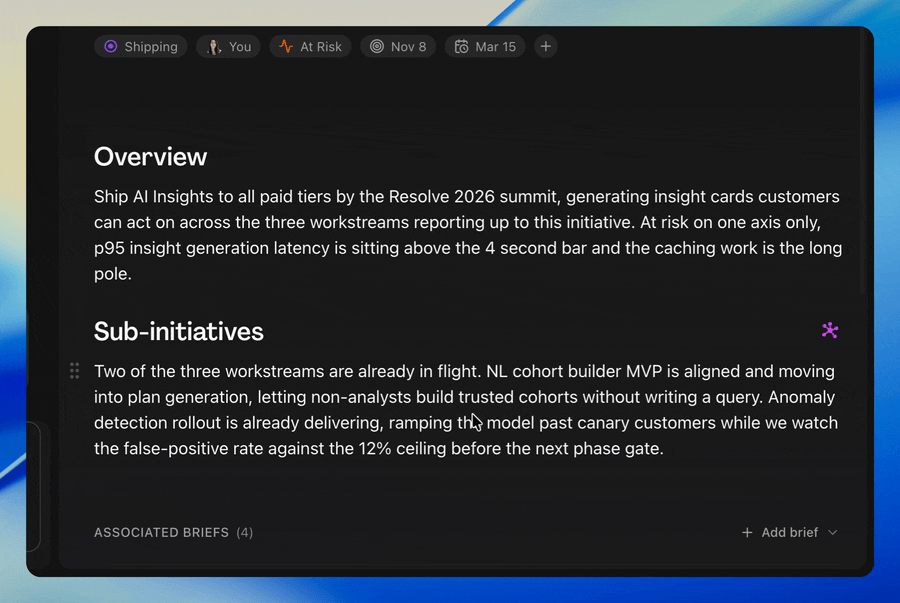Click the Overview heading

coord(150,157)
